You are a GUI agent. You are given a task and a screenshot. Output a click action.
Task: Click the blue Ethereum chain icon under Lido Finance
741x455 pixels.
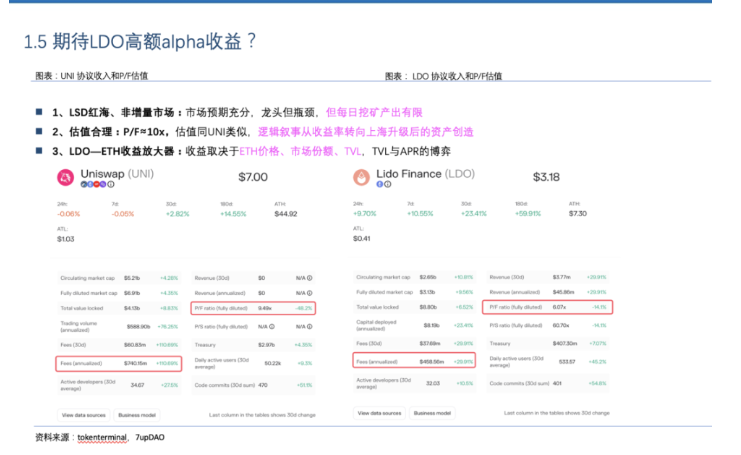click(x=379, y=184)
